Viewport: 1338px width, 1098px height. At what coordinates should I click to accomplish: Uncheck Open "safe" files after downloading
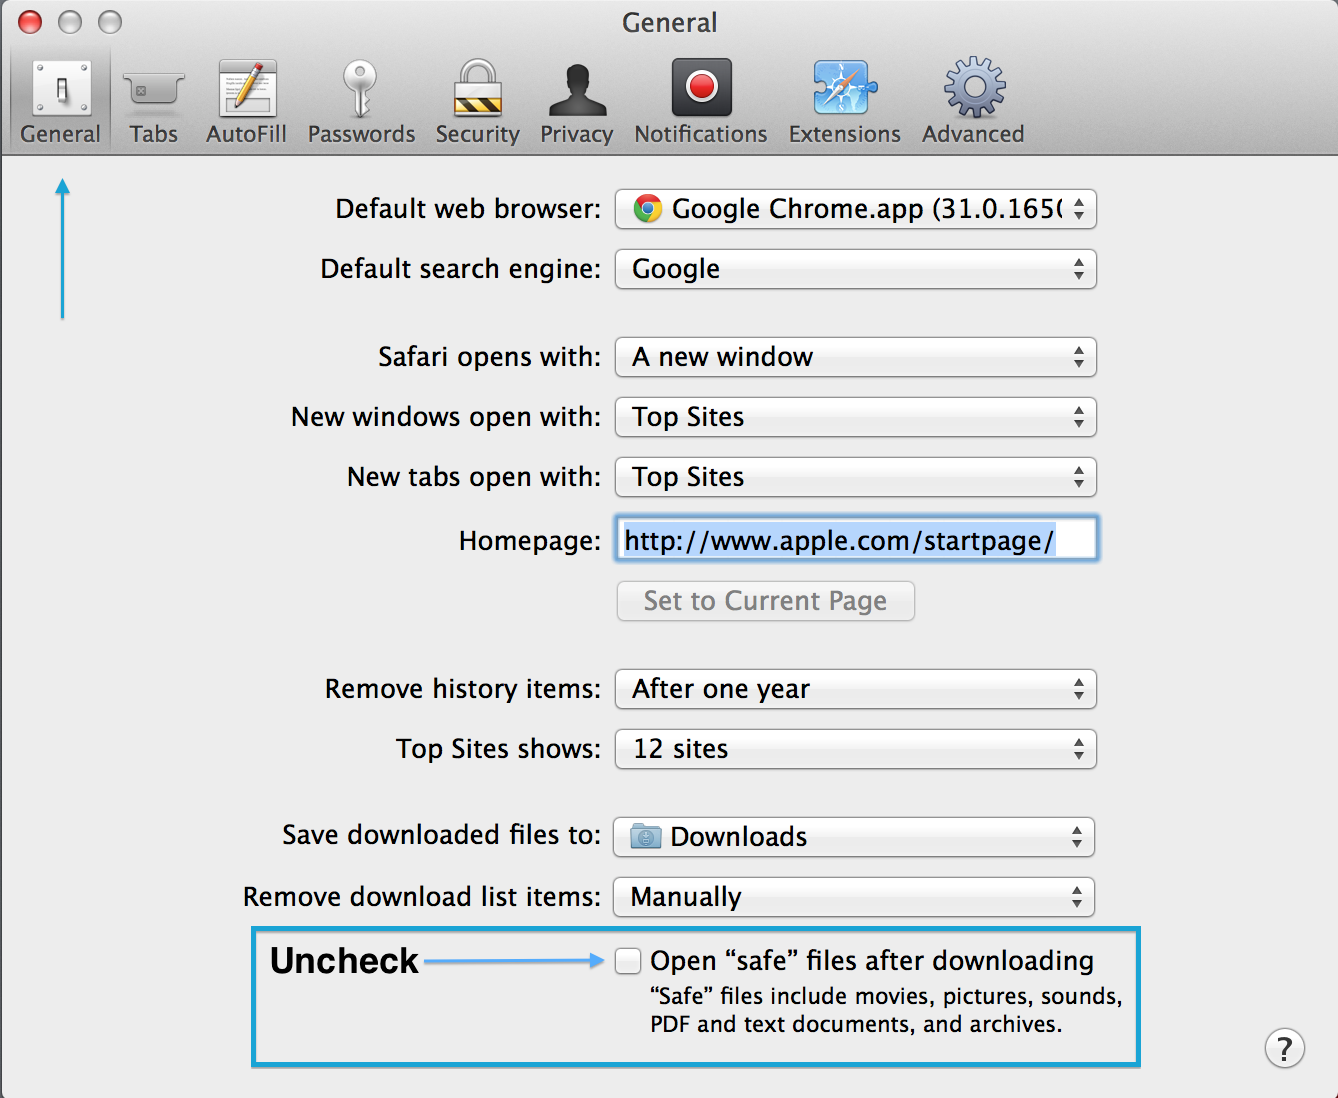tap(628, 961)
